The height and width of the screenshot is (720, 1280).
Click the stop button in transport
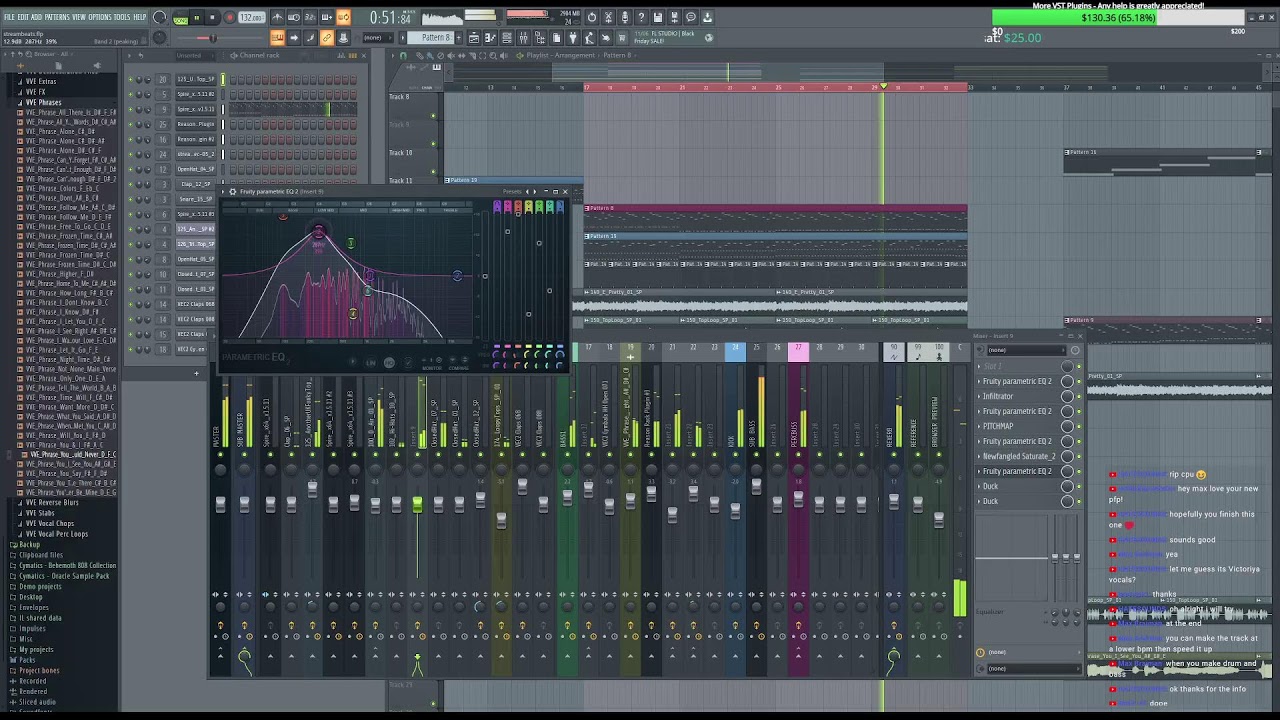pyautogui.click(x=212, y=17)
